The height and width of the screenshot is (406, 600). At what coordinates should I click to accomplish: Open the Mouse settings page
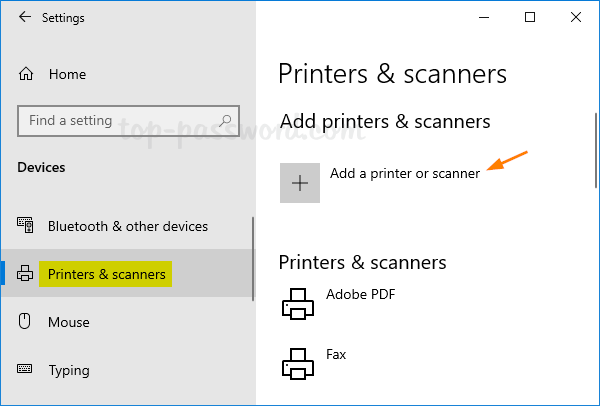point(69,322)
